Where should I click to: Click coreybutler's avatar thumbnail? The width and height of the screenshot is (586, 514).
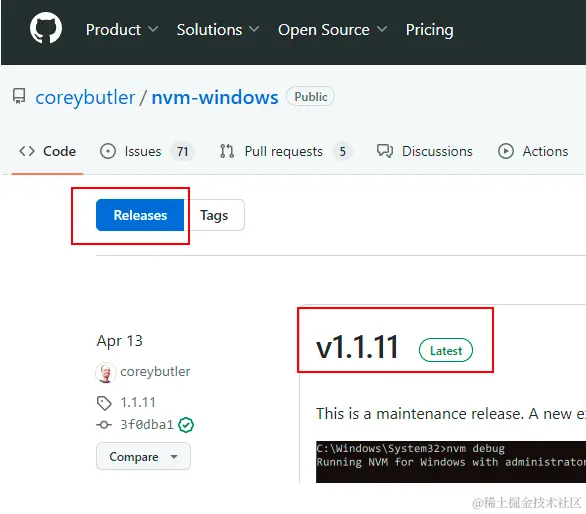106,372
